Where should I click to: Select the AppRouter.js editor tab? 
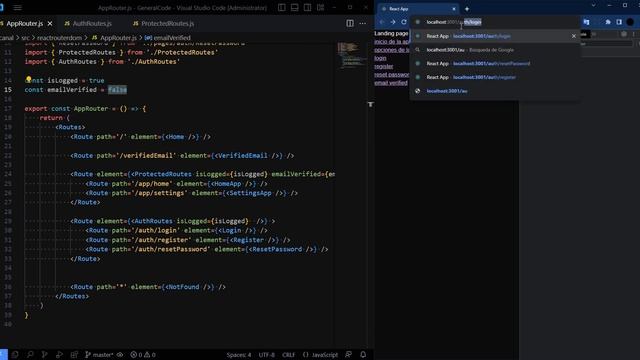pyautogui.click(x=24, y=24)
